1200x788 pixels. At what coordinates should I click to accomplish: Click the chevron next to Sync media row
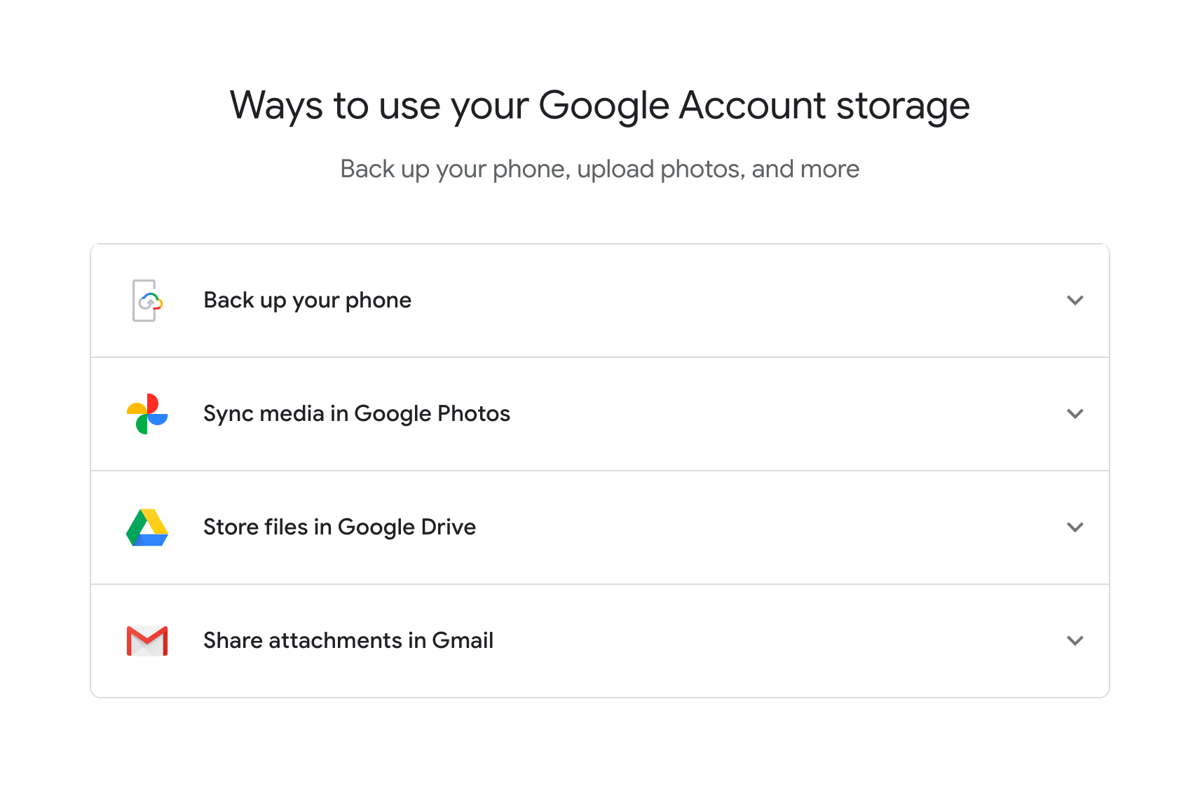1075,413
